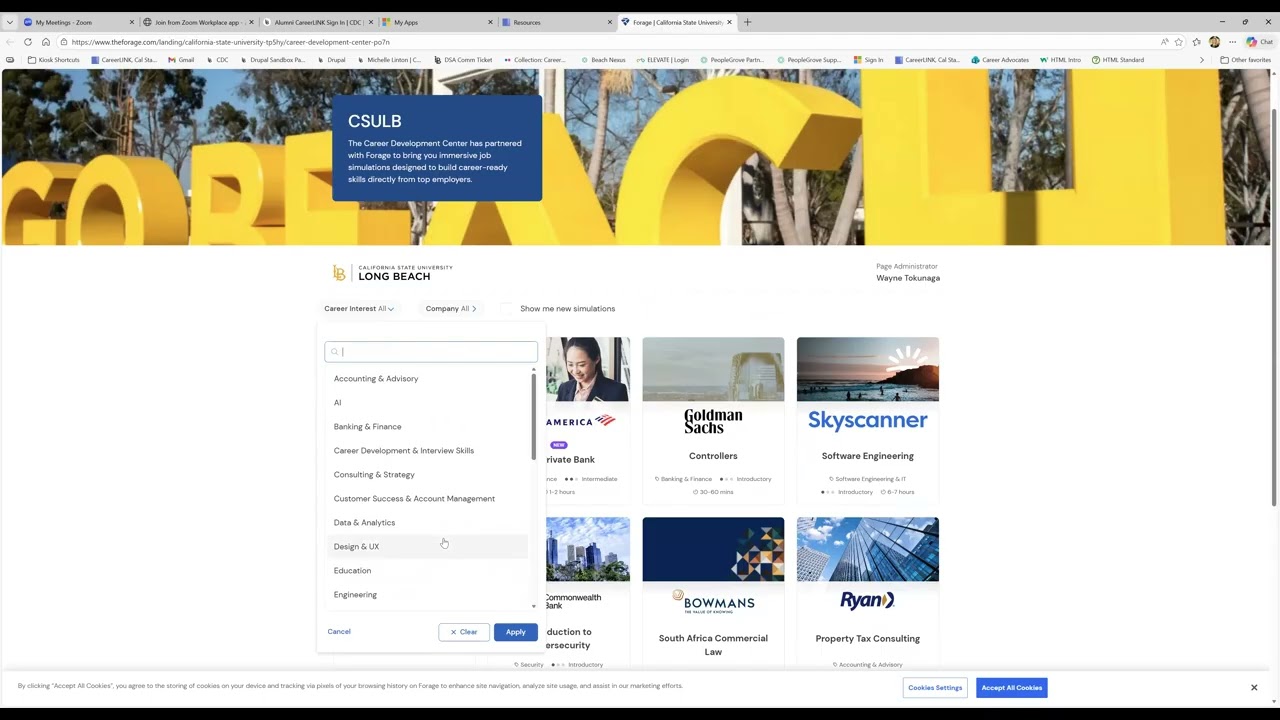Select Consulting & Strategy in the list

pyautogui.click(x=427, y=475)
